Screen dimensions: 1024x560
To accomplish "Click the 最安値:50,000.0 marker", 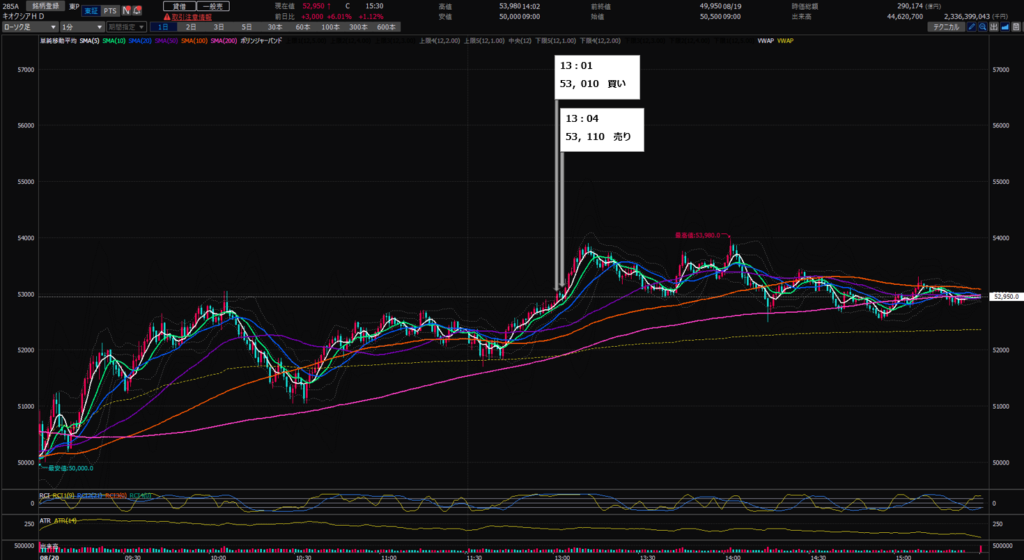I will click(71, 468).
